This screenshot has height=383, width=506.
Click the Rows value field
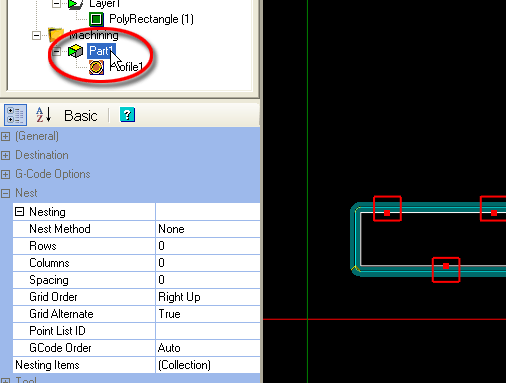tap(208, 246)
